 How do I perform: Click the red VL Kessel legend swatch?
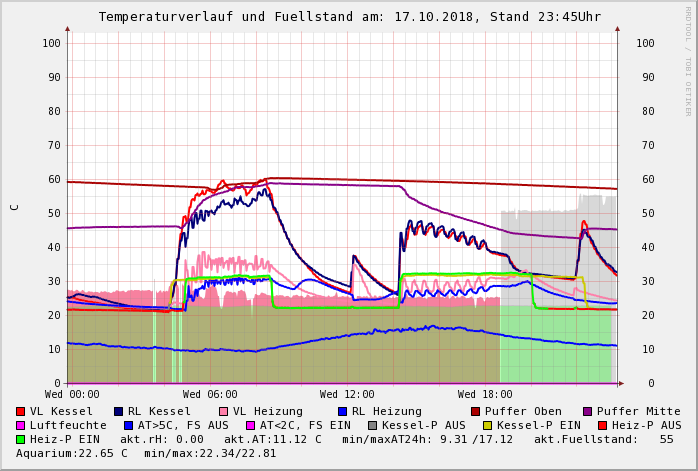pyautogui.click(x=21, y=411)
